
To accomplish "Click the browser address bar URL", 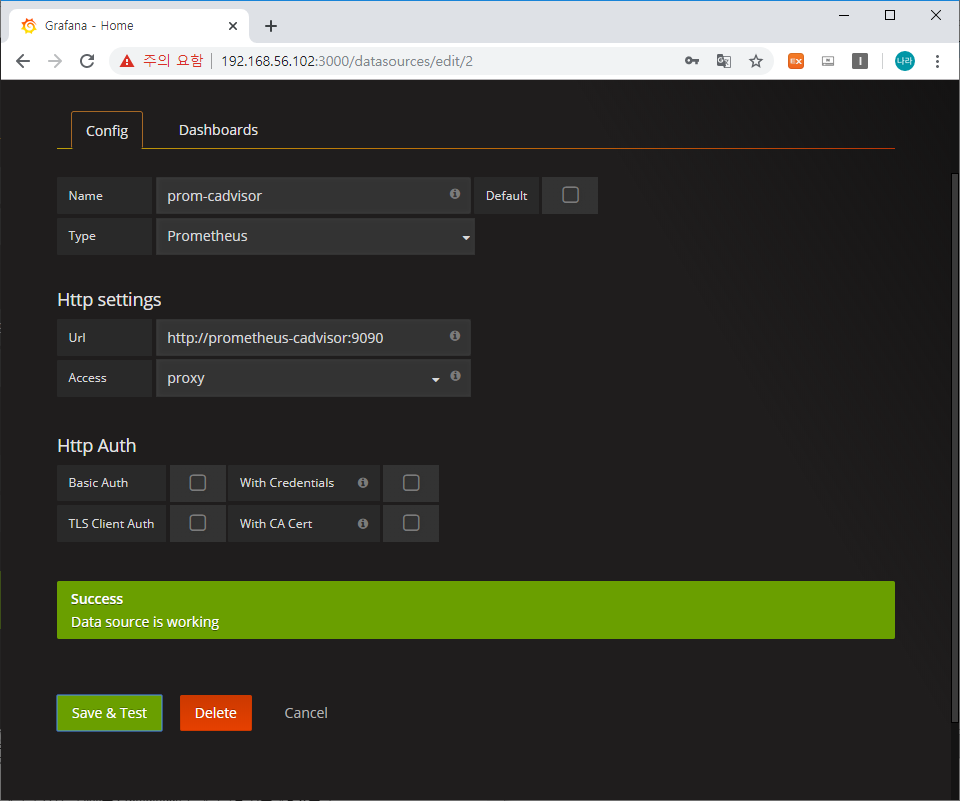I will (x=347, y=61).
